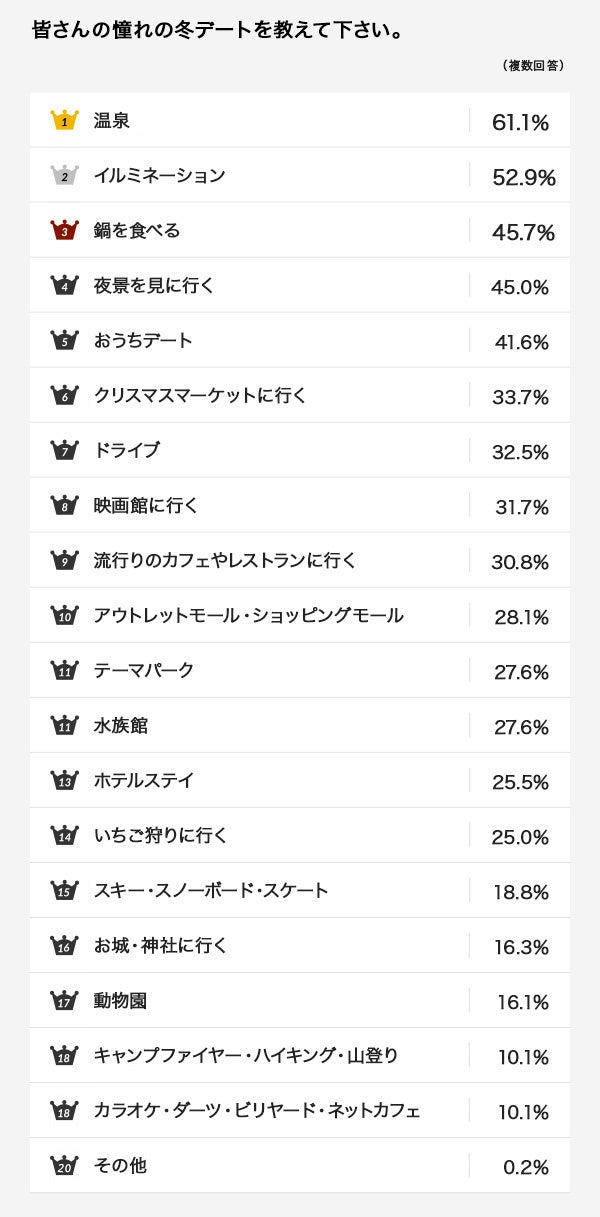Select the ホテルステイ row label
The image size is (600, 1217).
(143, 781)
